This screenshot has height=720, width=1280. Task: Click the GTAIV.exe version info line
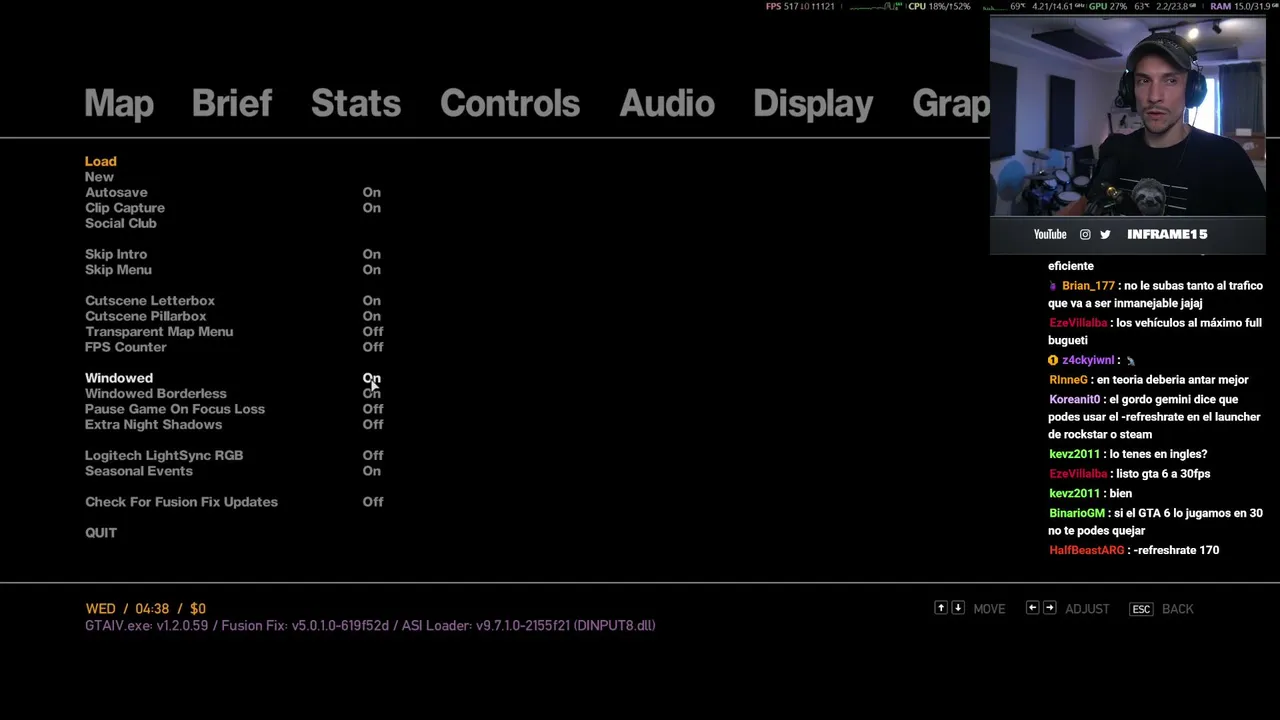click(370, 626)
